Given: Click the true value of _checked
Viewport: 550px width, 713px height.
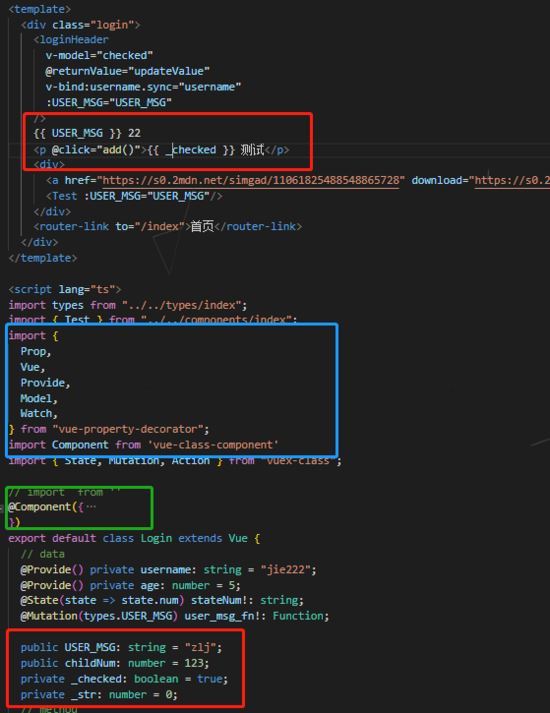Looking at the screenshot, I should click(210, 678).
